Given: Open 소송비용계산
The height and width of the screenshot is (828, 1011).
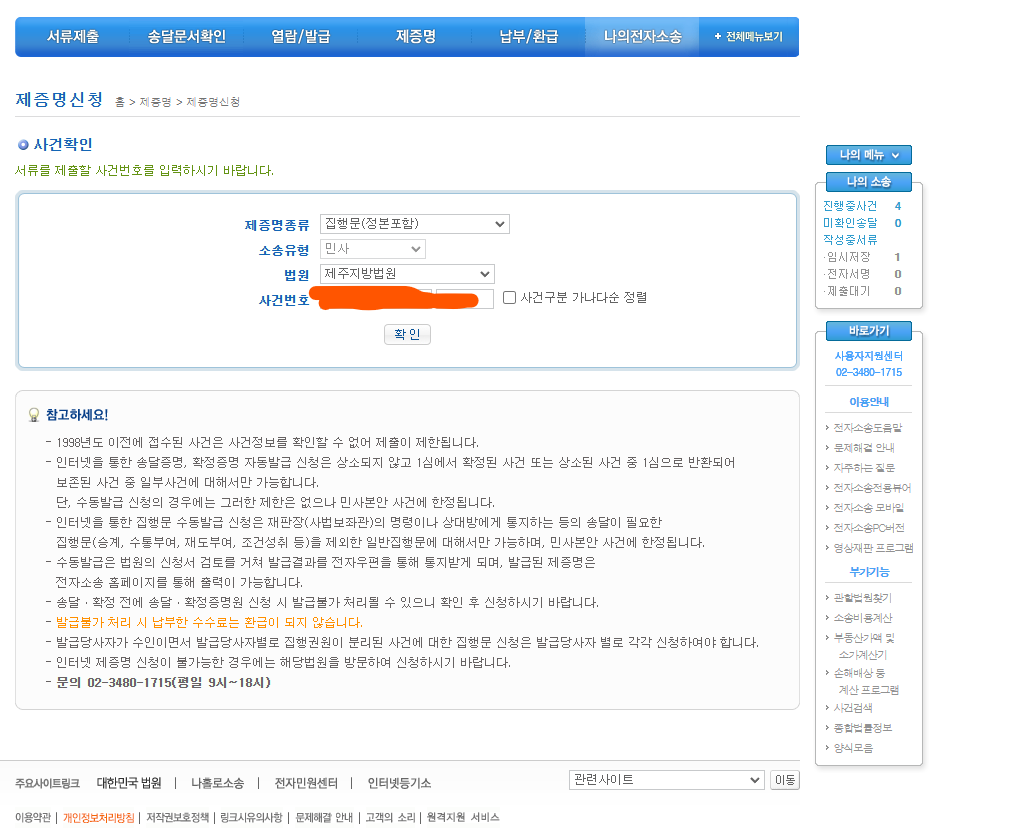Looking at the screenshot, I should [862, 618].
